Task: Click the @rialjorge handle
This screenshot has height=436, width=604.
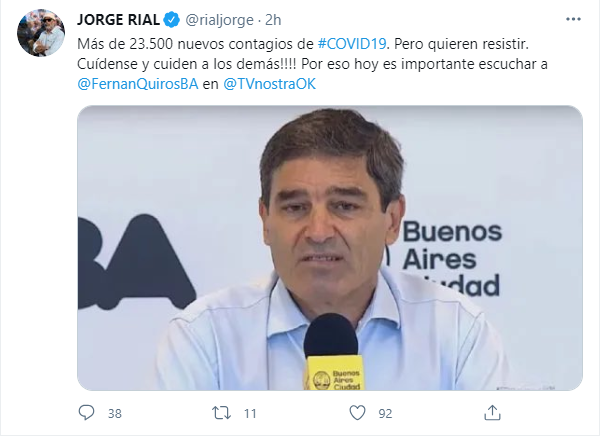Action: click(x=220, y=20)
